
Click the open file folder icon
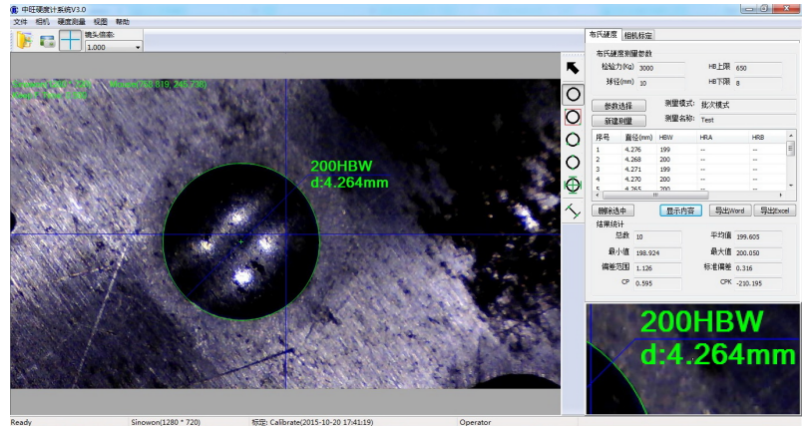coord(23,41)
